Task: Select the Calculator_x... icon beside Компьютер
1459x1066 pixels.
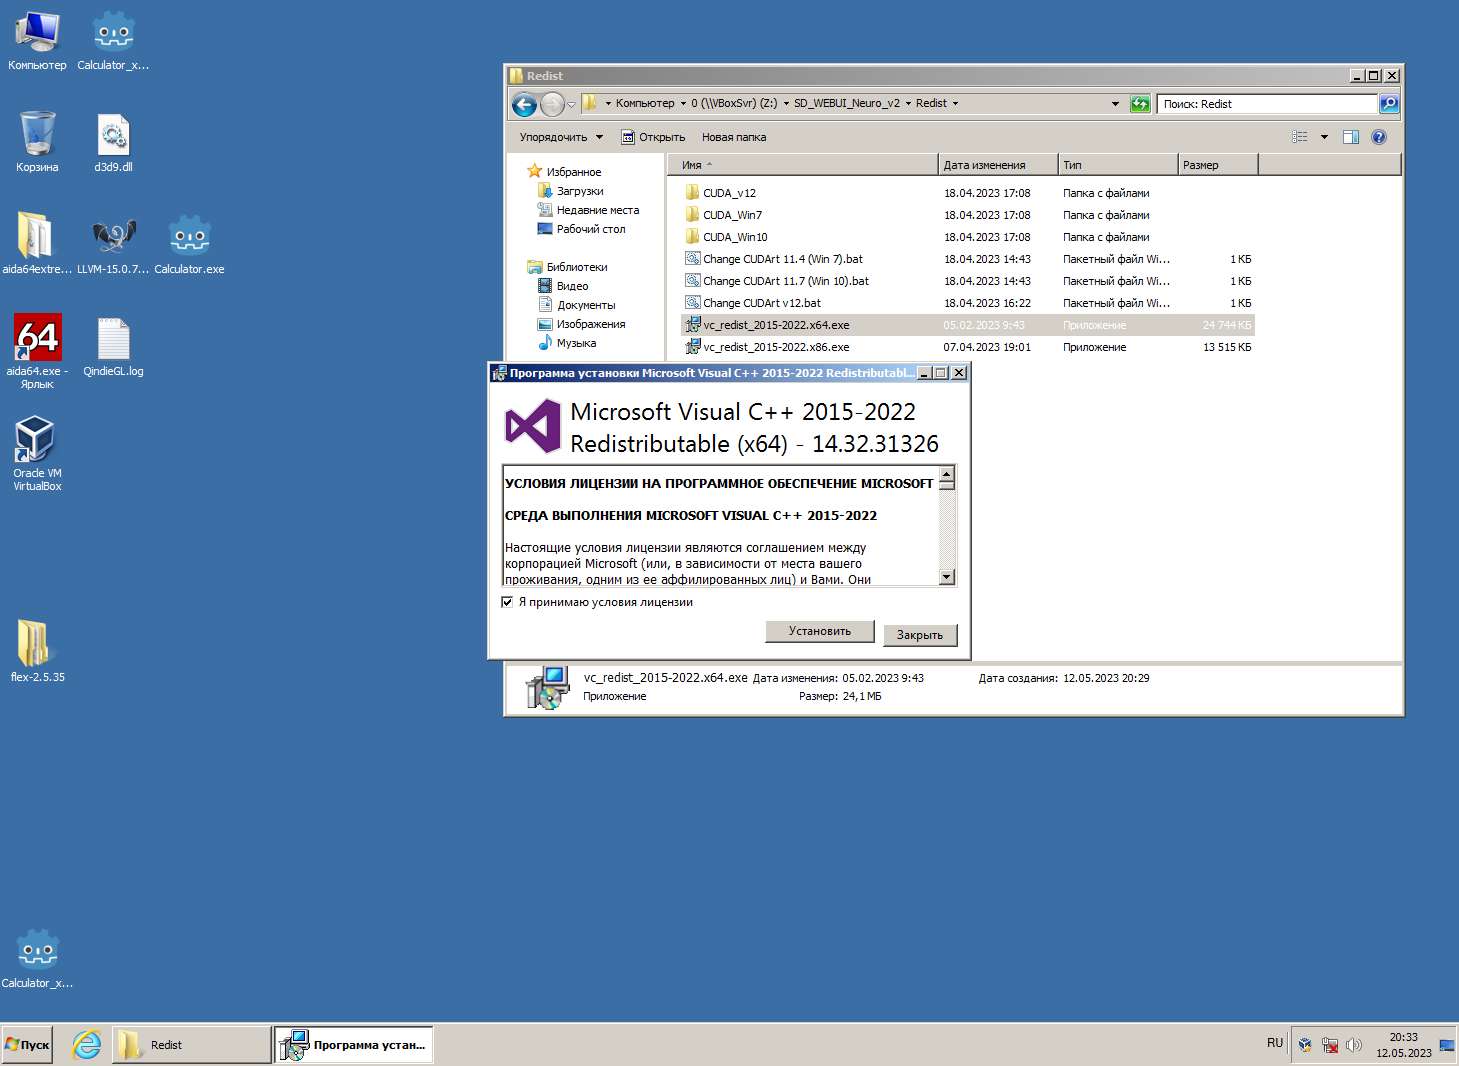Action: click(113, 41)
